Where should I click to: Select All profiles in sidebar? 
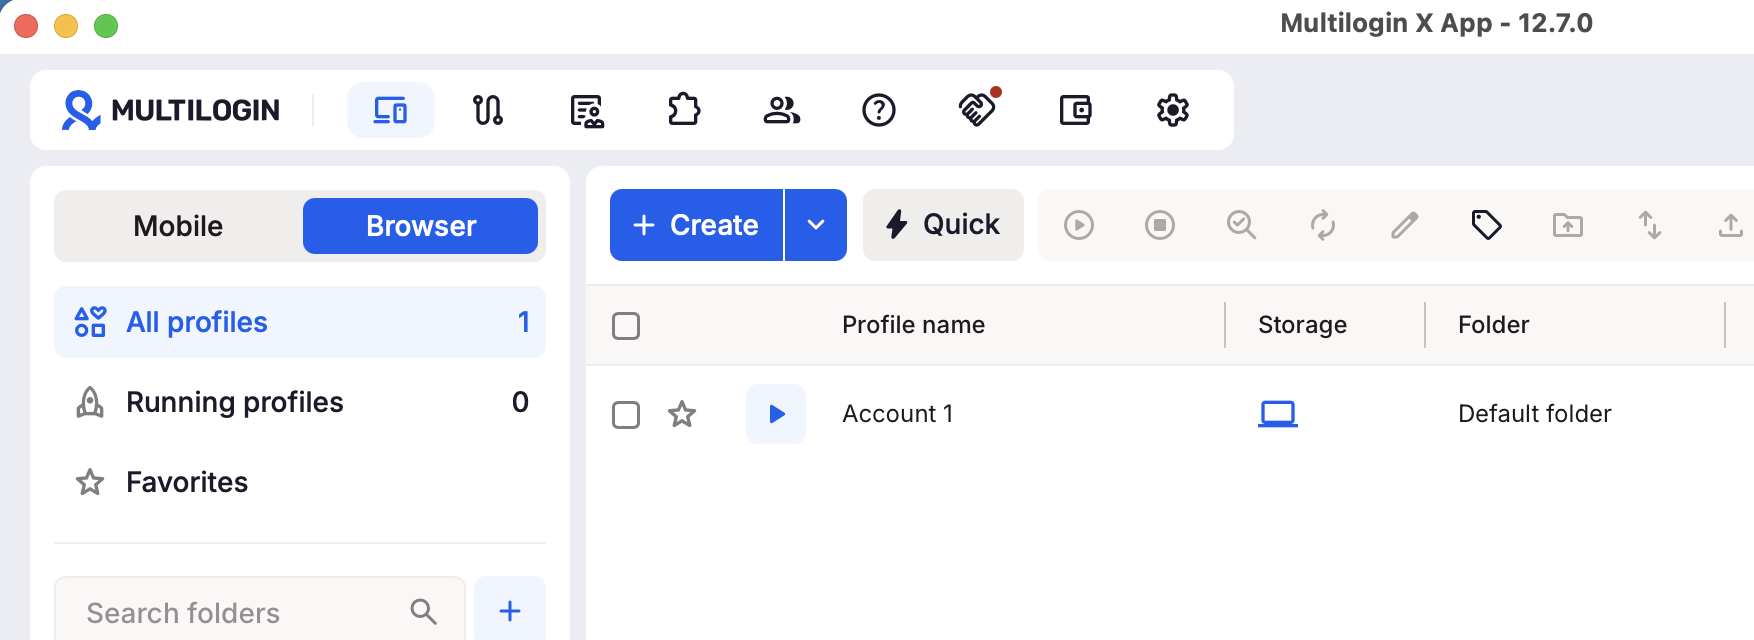click(300, 322)
